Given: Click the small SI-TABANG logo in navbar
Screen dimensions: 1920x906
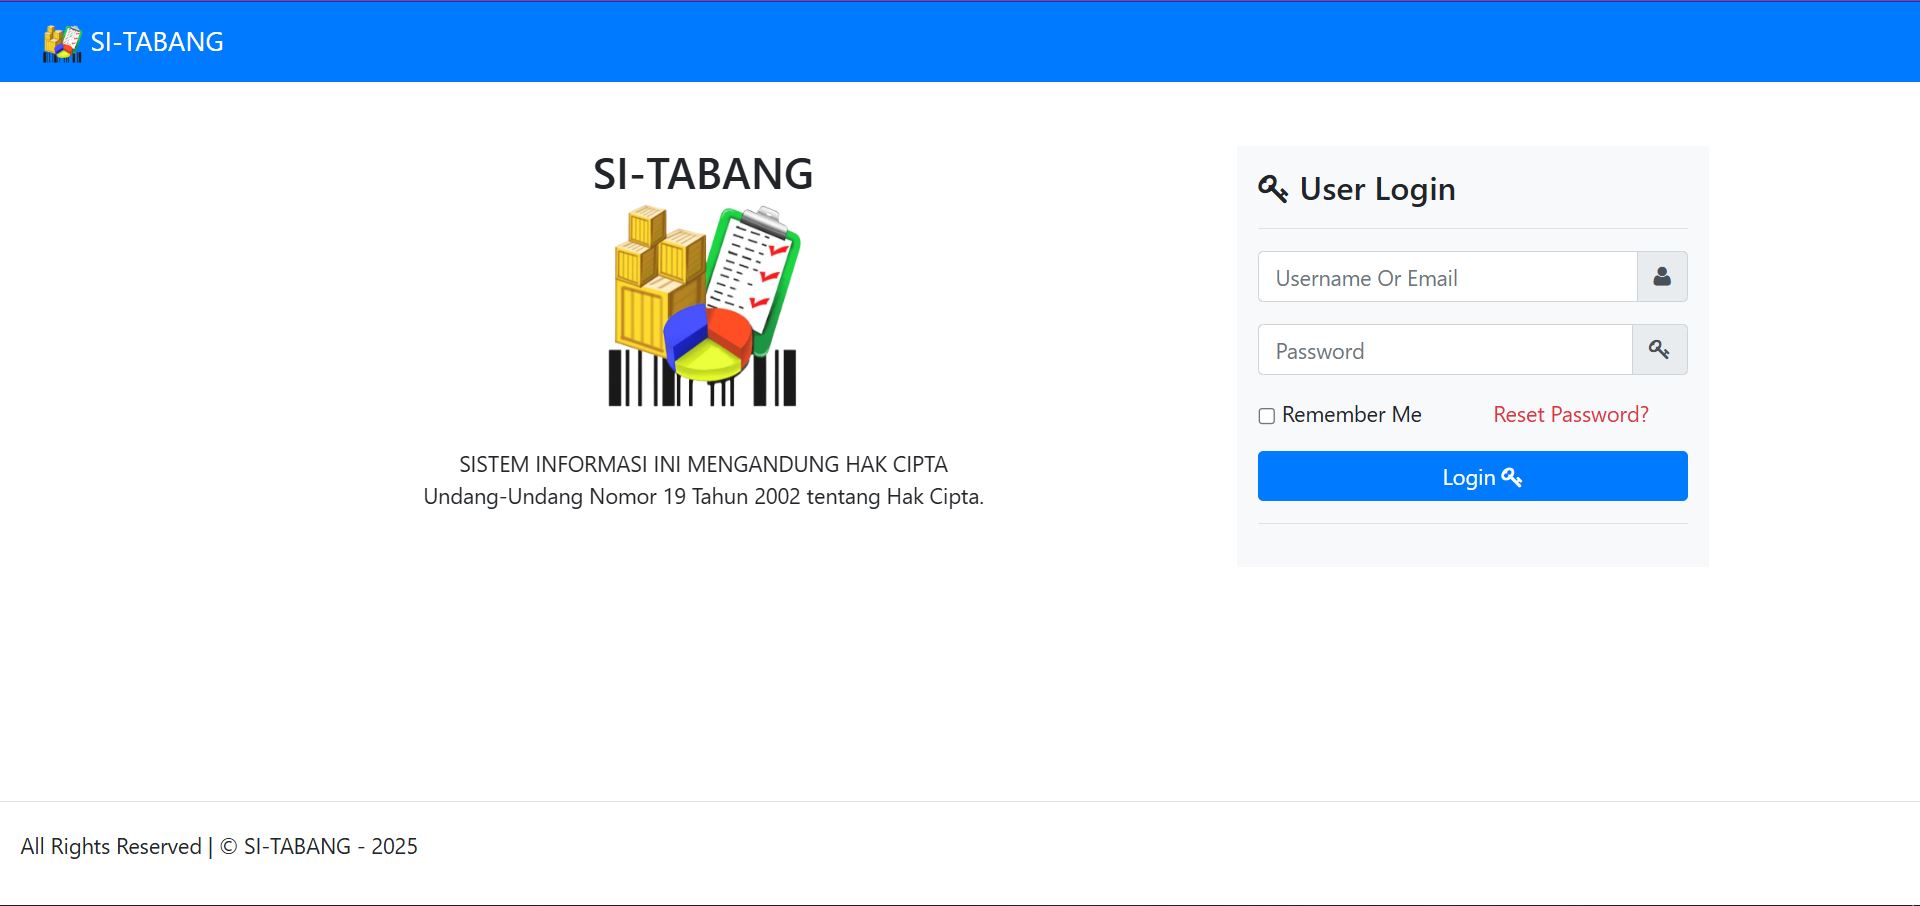Looking at the screenshot, I should (x=62, y=43).
